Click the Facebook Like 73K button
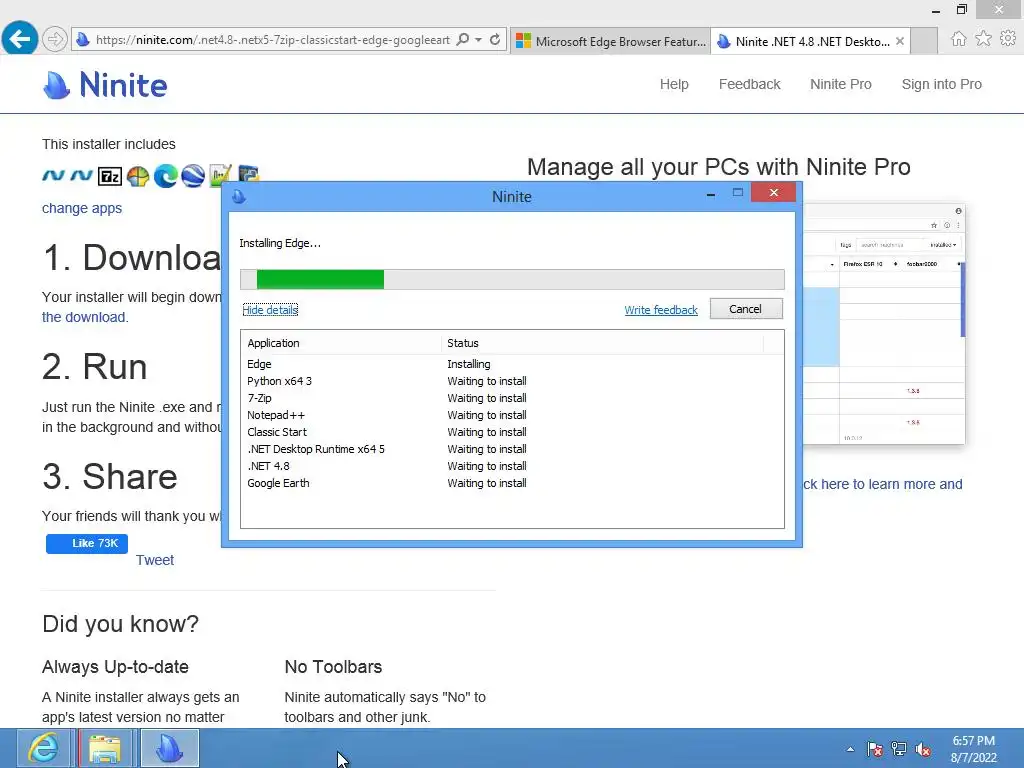The image size is (1024, 768). coord(87,543)
